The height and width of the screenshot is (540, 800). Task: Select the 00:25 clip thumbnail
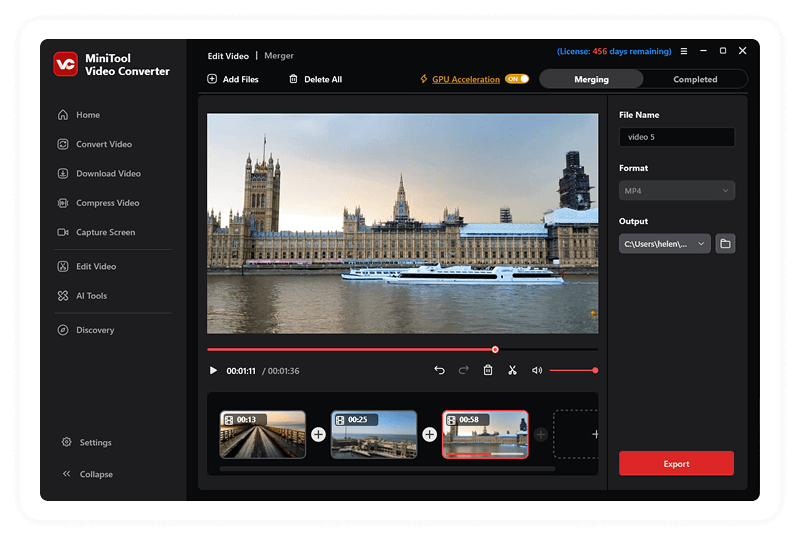[373, 434]
